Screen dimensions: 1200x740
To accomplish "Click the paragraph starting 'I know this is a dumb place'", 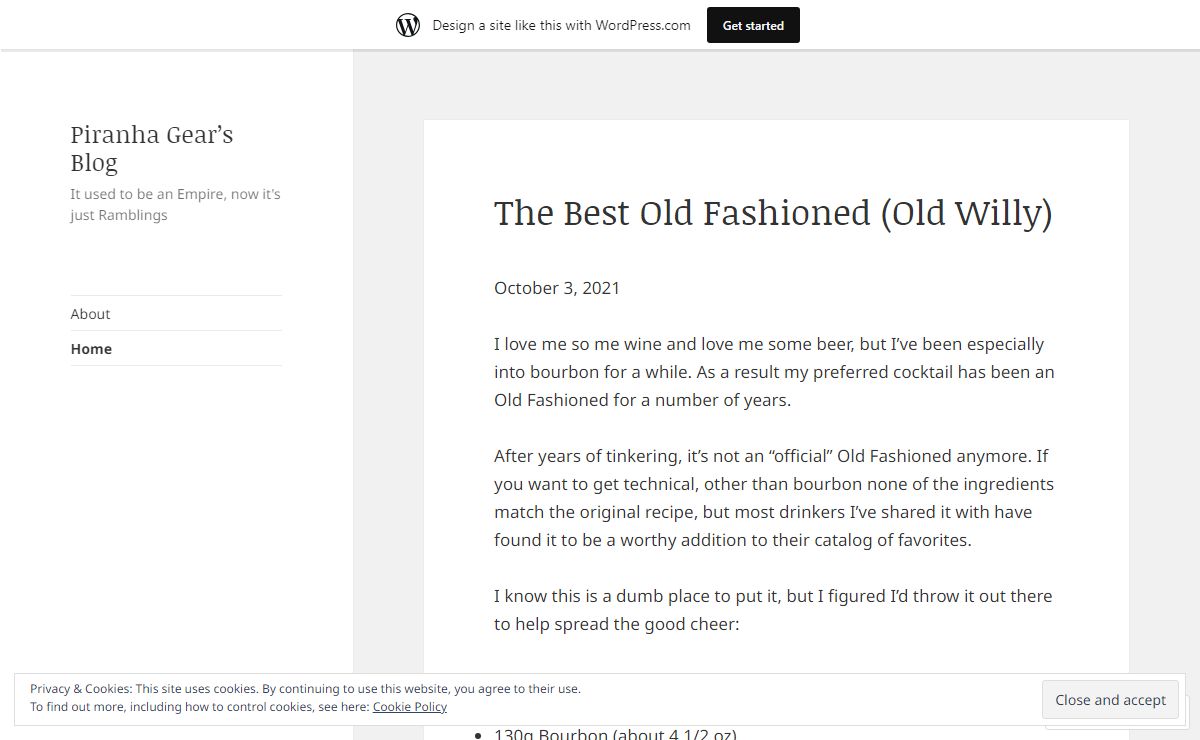I will click(775, 610).
